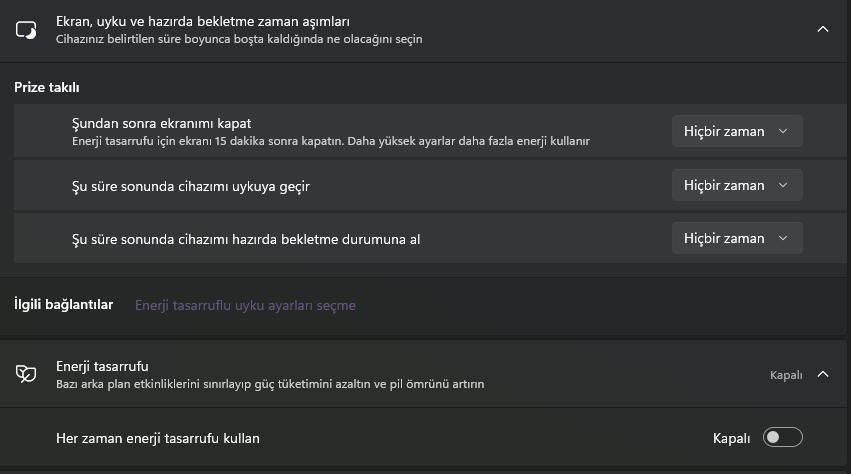This screenshot has height=474, width=851.
Task: Click the Ekran, uyku ve hazırda bekletme title
Action: (202, 22)
